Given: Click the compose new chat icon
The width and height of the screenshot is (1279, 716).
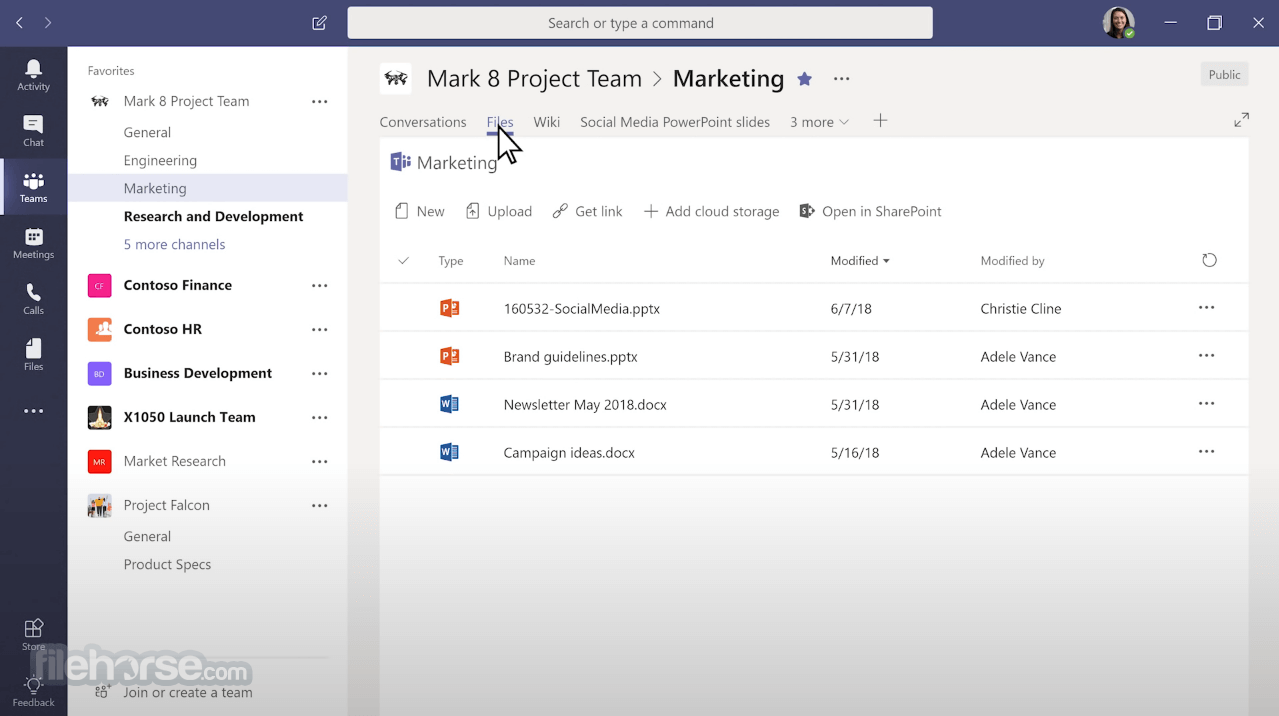Looking at the screenshot, I should (319, 22).
